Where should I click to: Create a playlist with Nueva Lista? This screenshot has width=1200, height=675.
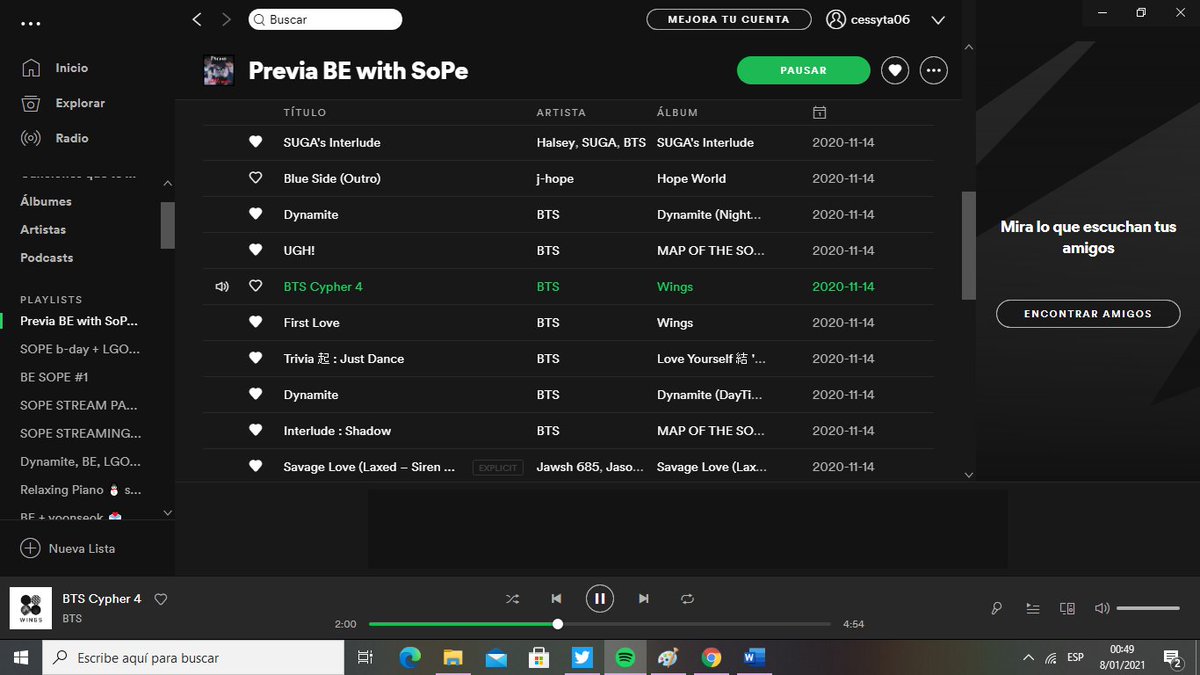(68, 548)
